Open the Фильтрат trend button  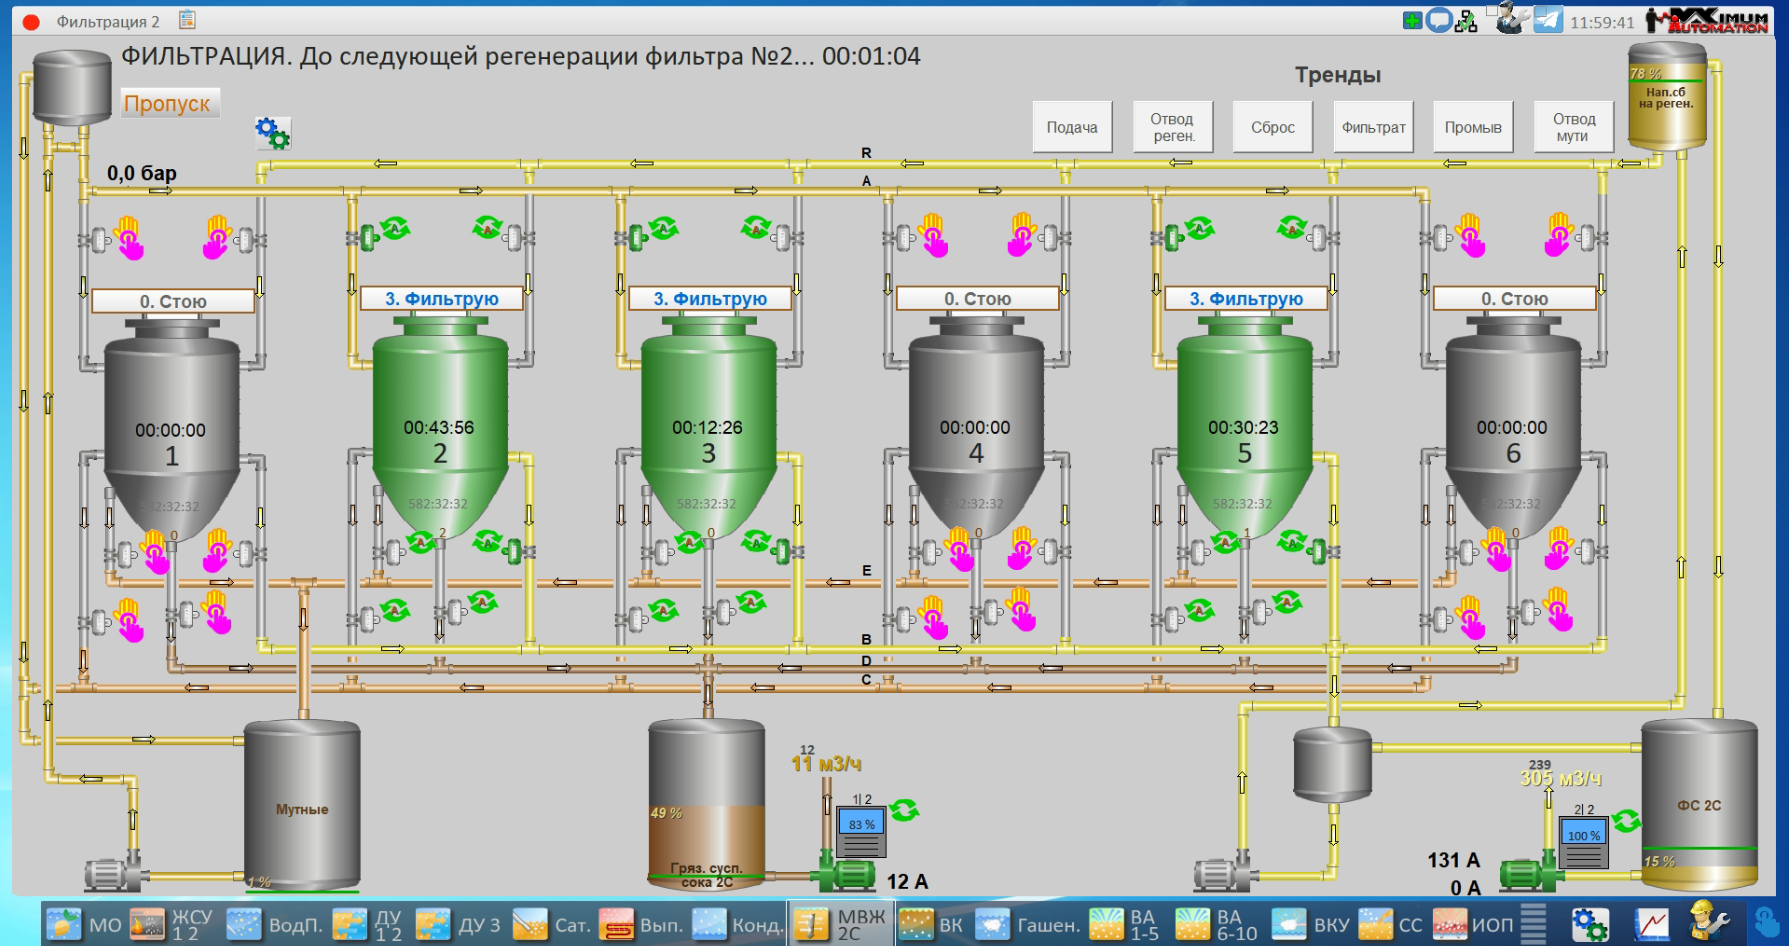click(x=1373, y=127)
